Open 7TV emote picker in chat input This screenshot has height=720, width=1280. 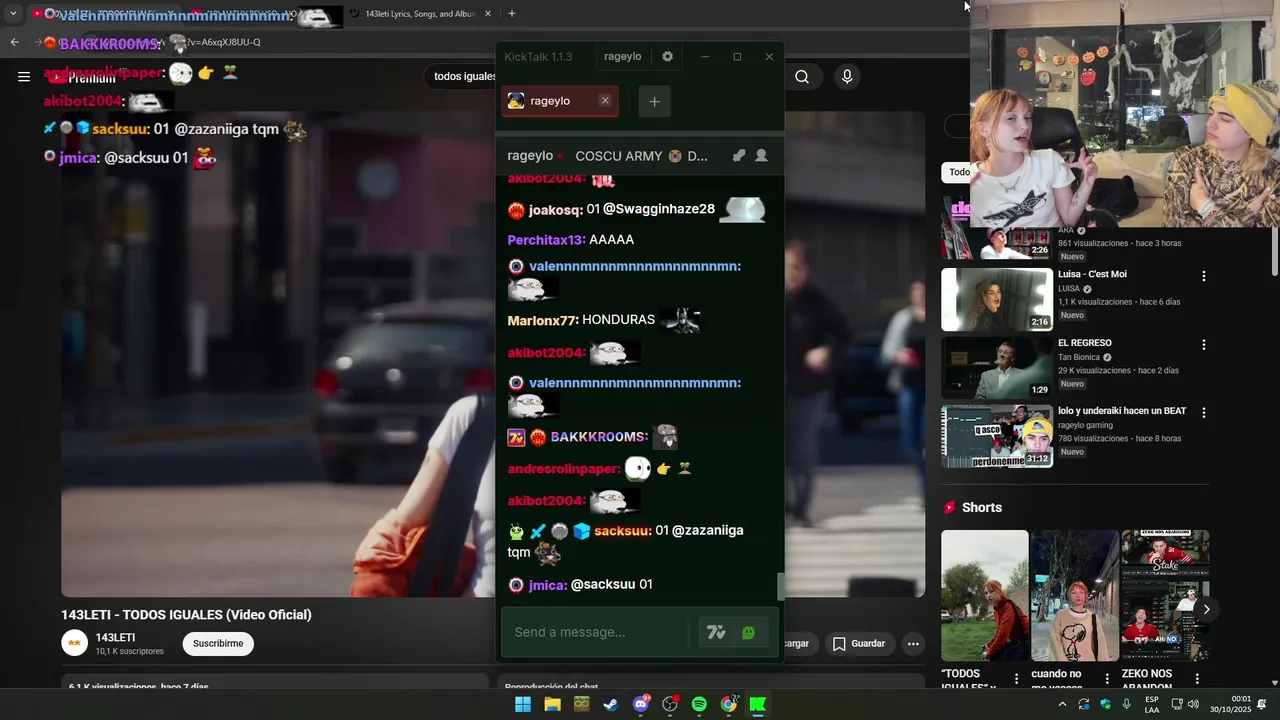click(716, 632)
